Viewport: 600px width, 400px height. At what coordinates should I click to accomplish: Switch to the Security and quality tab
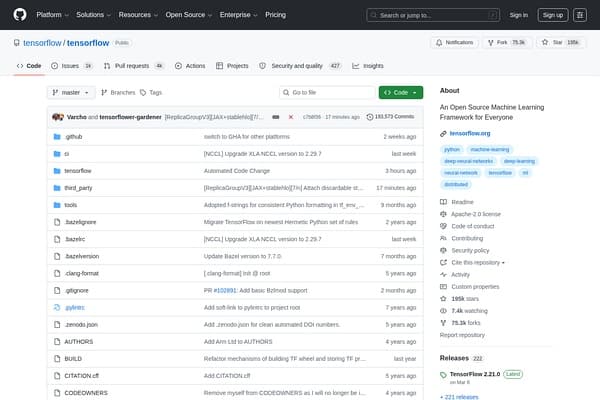pyautogui.click(x=300, y=66)
